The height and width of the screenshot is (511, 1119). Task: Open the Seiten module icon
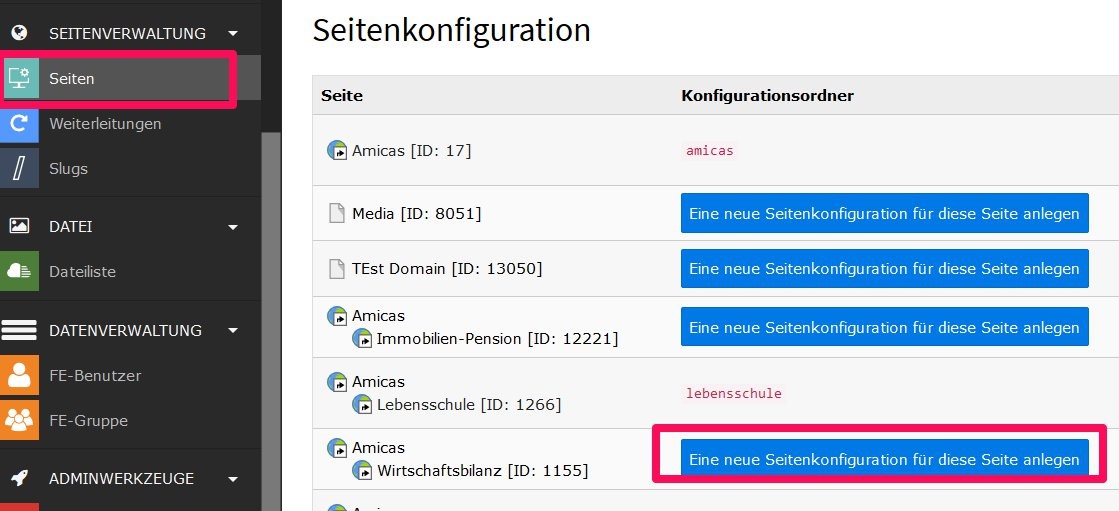coord(21,78)
